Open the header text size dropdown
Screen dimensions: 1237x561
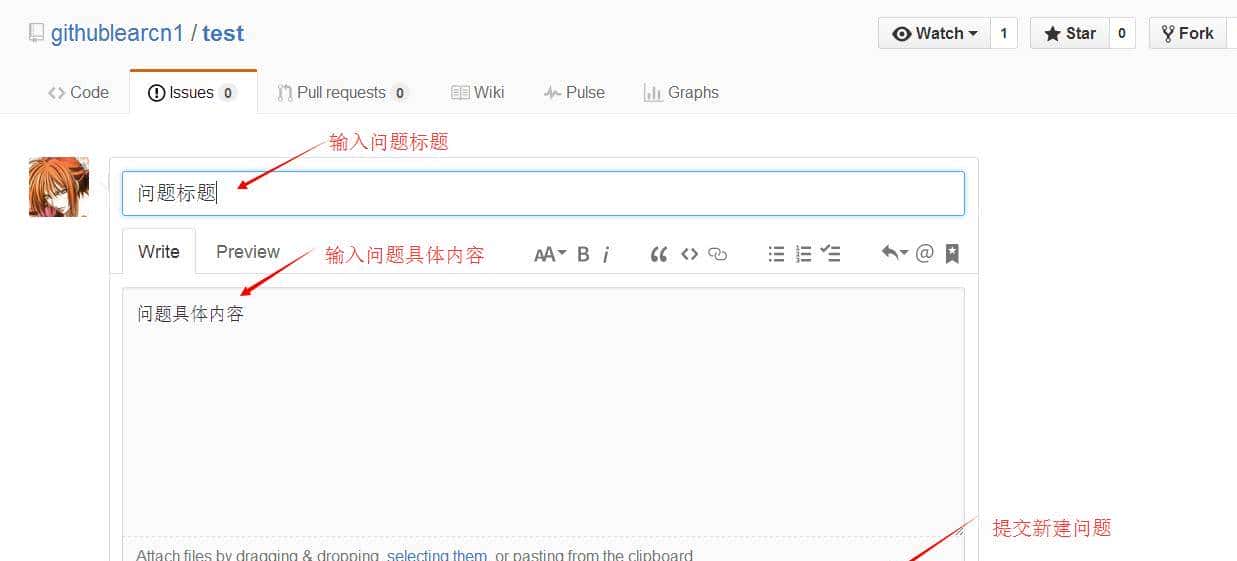[550, 254]
